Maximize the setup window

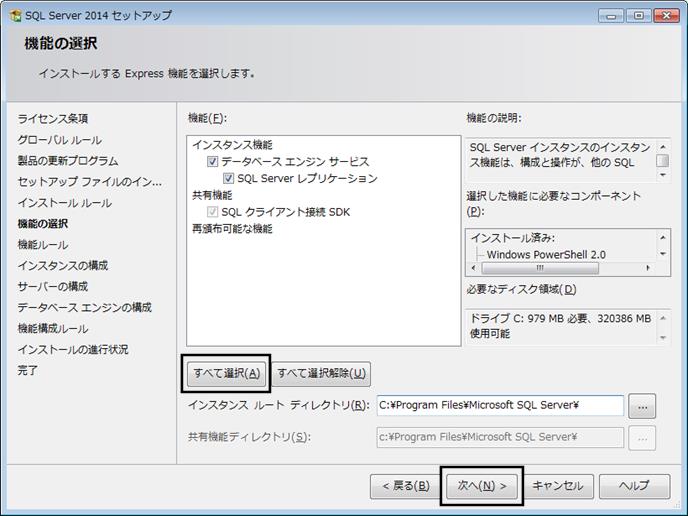(x=638, y=16)
